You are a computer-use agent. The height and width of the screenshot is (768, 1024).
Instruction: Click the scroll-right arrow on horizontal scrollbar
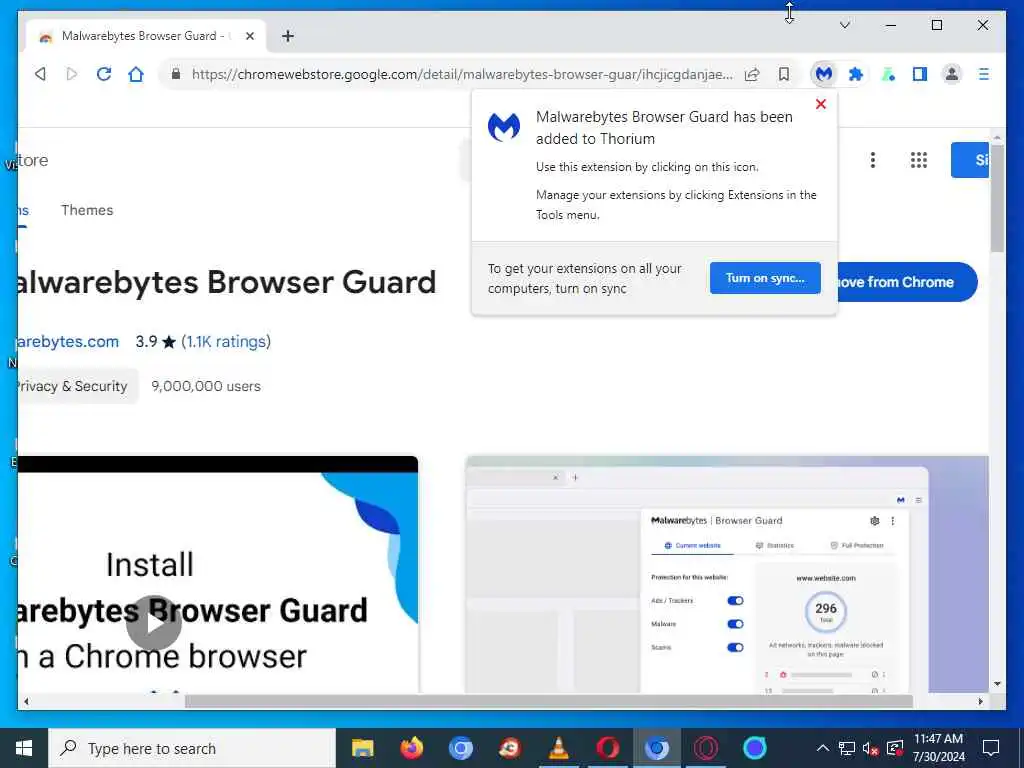pos(980,701)
